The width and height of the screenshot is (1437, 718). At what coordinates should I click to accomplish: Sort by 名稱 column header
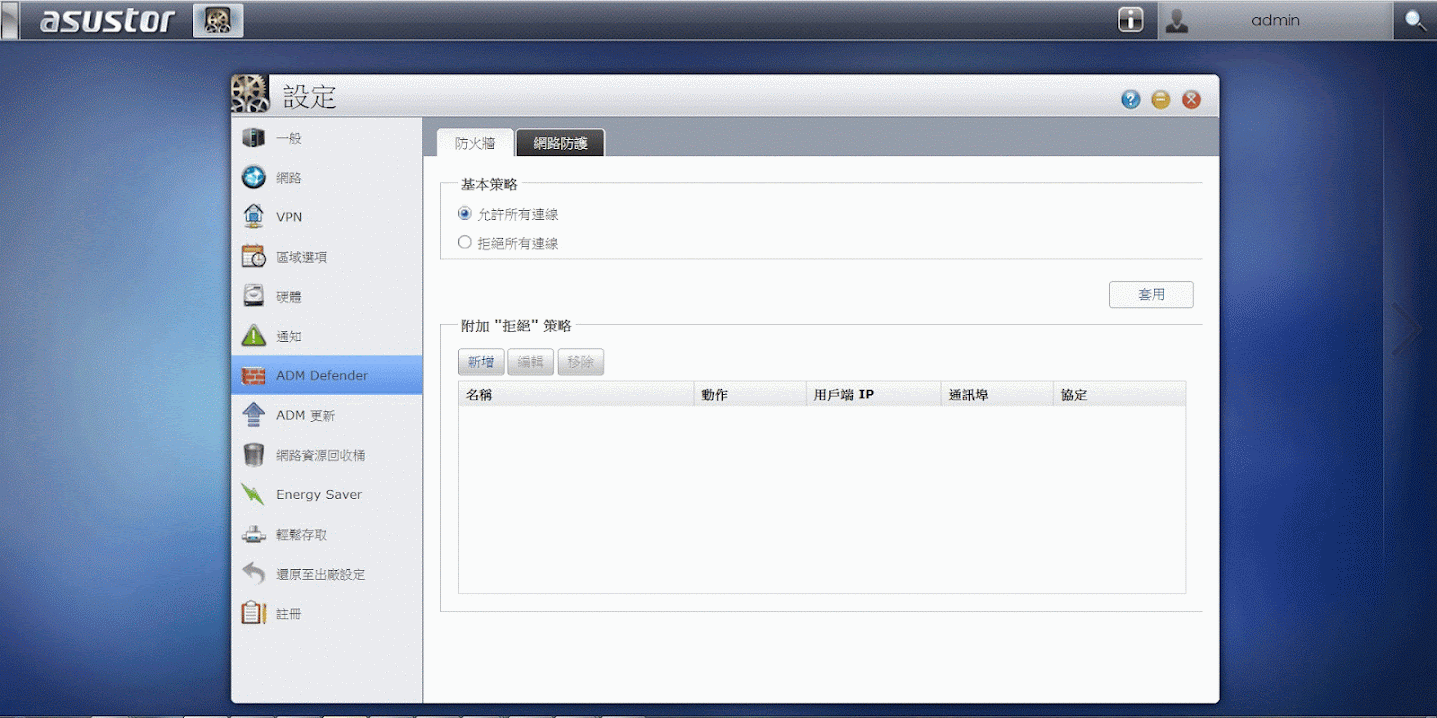point(576,394)
